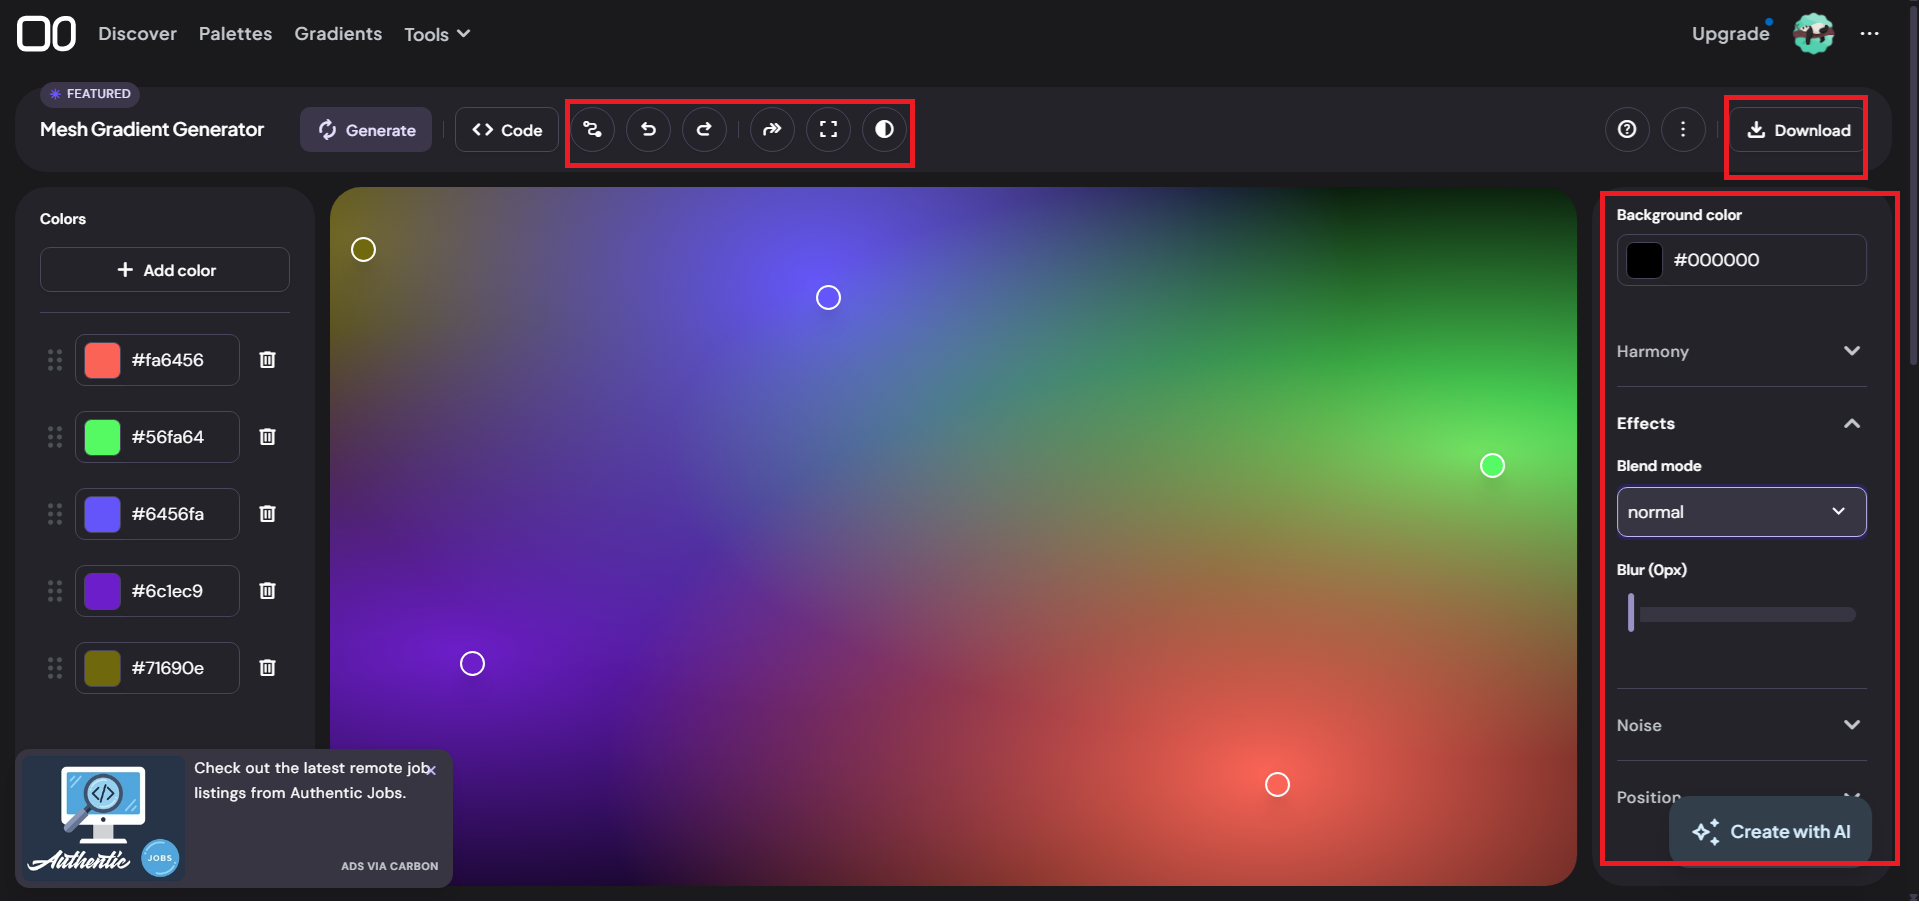Screen dimensions: 1919x901
Task: Share the current gradient
Action: (771, 129)
